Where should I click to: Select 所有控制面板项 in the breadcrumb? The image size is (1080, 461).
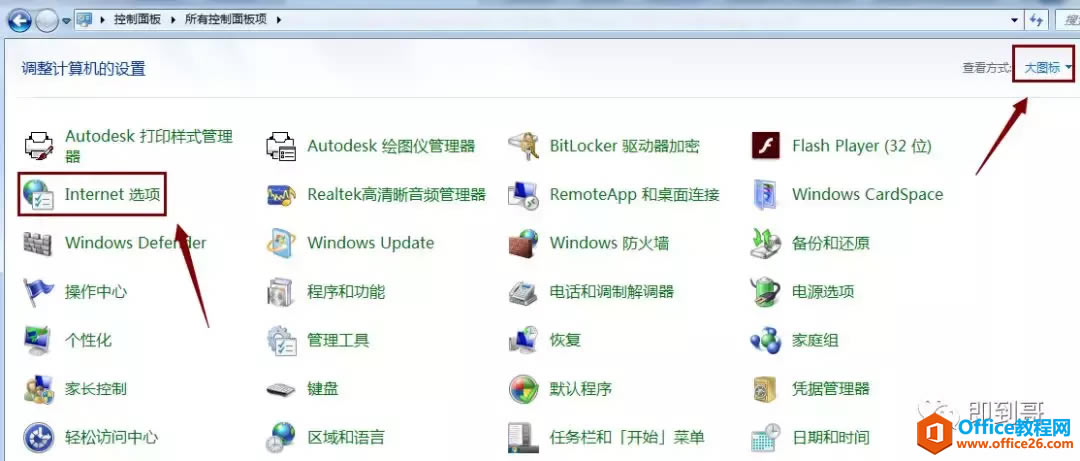coord(227,19)
